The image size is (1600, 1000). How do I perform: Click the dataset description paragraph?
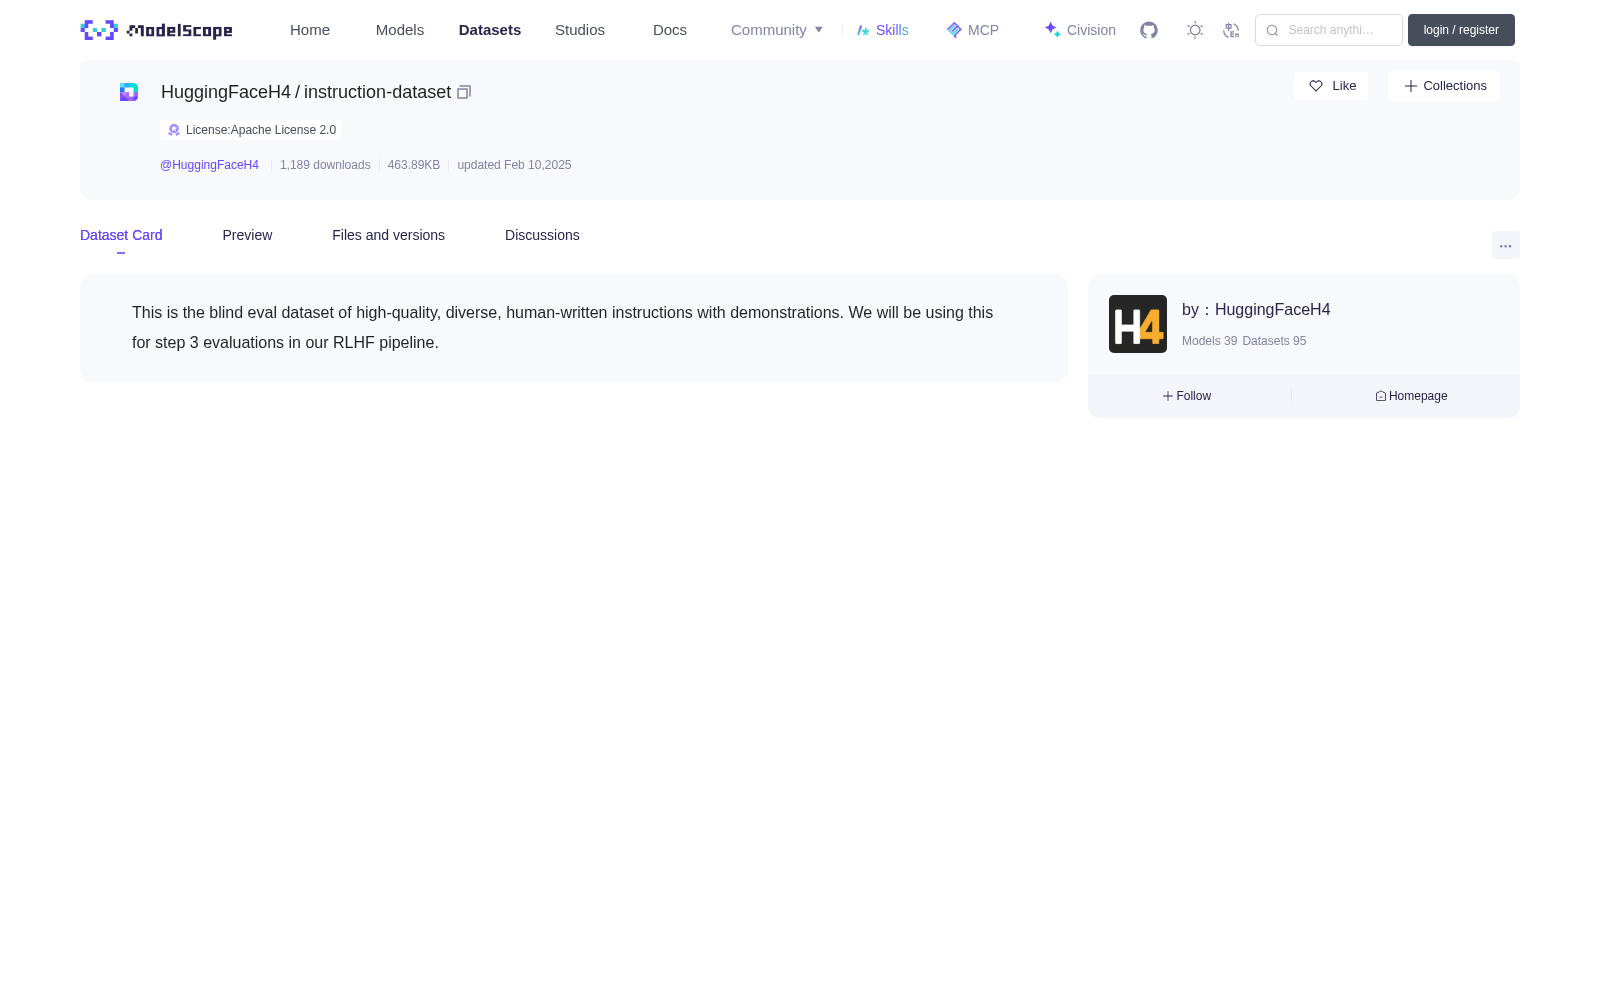point(563,327)
